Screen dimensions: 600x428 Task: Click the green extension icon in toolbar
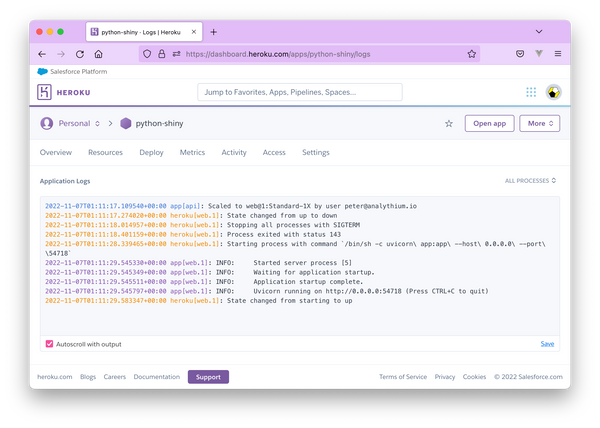pyautogui.click(x=539, y=54)
